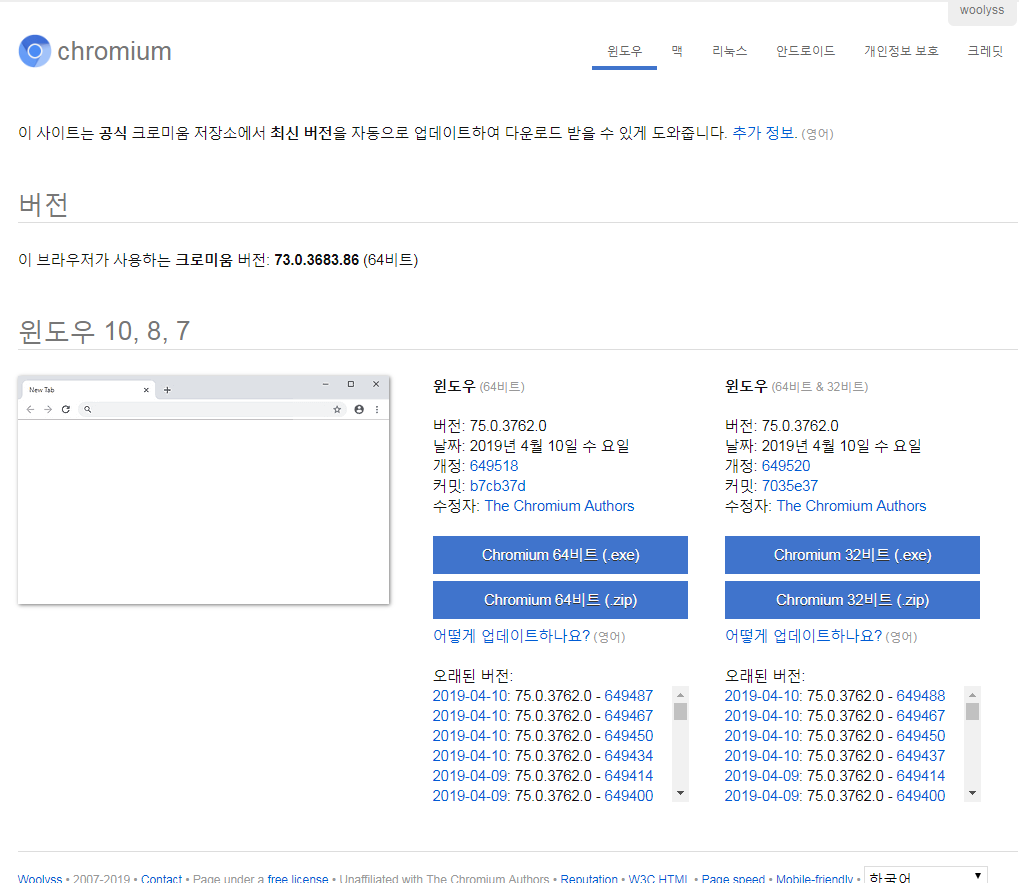Download Chromium 32비트 (.exe)
This screenshot has width=1019, height=883.
852,555
